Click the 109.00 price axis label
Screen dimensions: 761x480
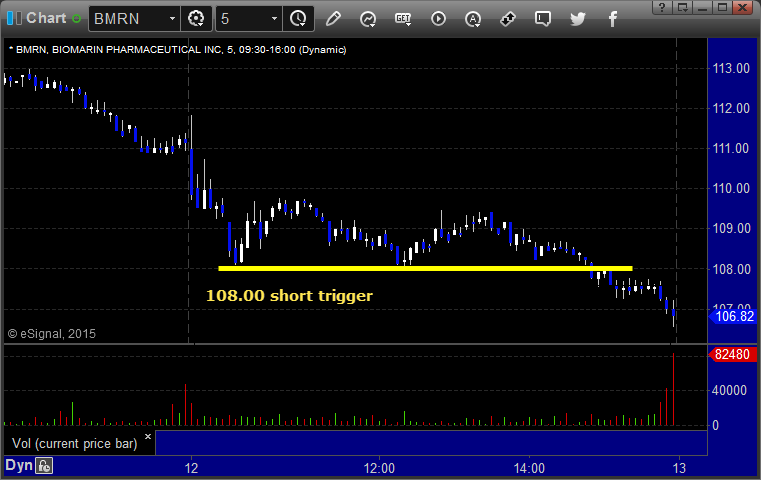click(x=731, y=228)
